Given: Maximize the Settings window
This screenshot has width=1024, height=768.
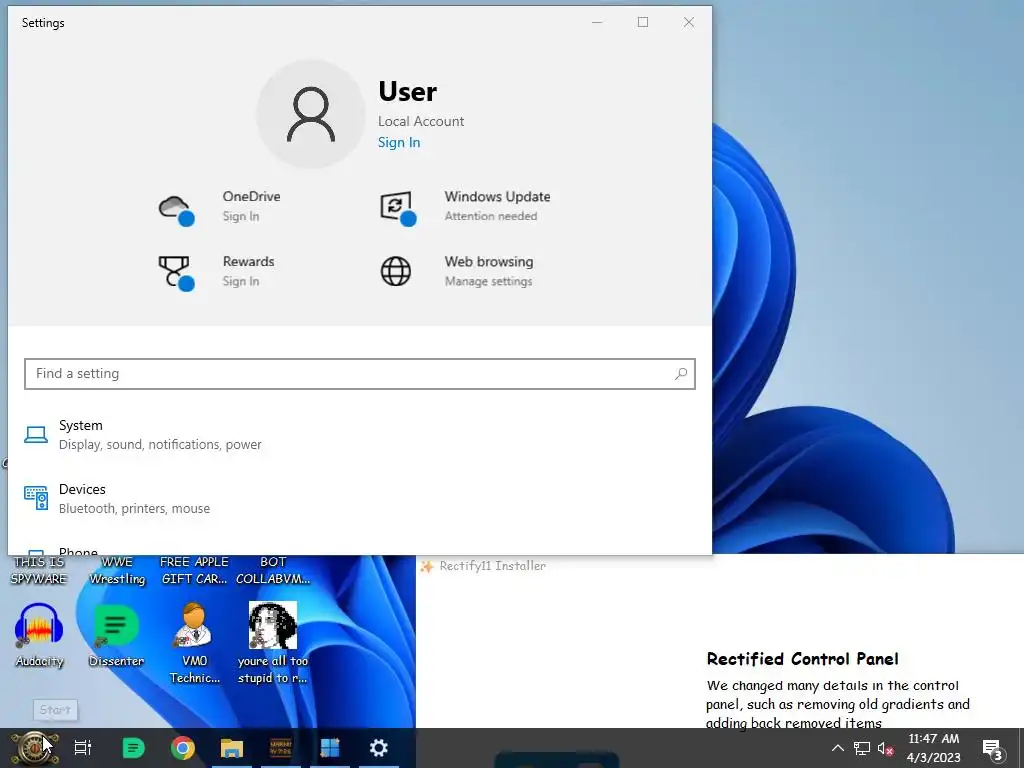Looking at the screenshot, I should tap(643, 22).
